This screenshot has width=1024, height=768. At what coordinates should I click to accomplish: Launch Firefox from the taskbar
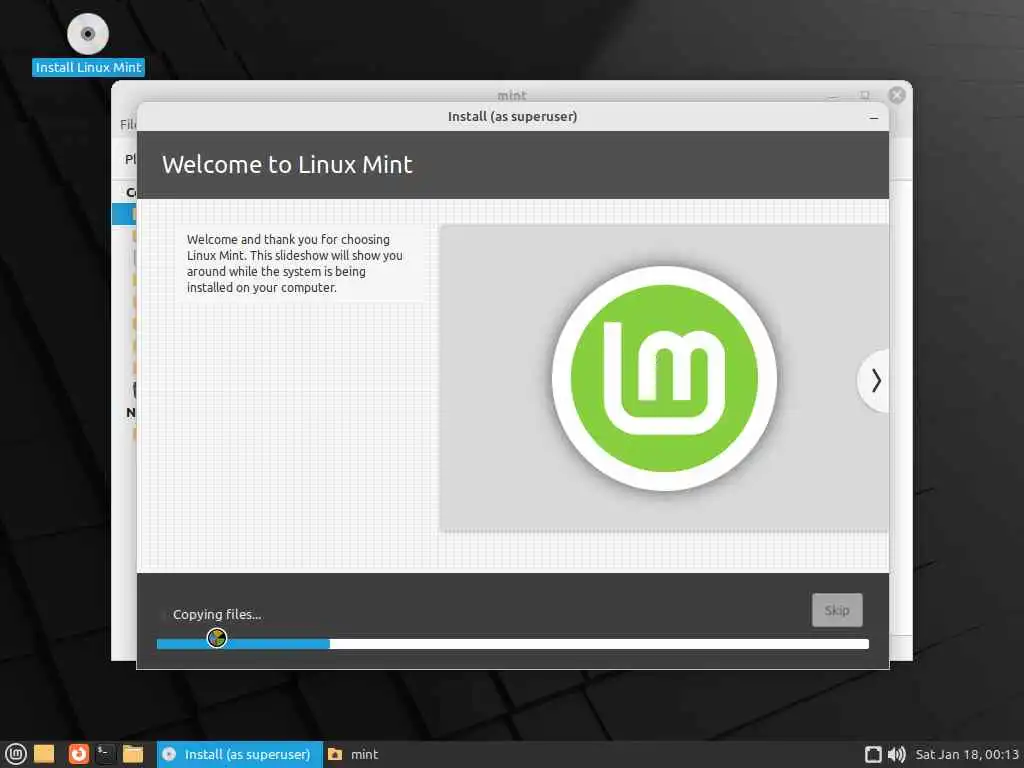78,754
